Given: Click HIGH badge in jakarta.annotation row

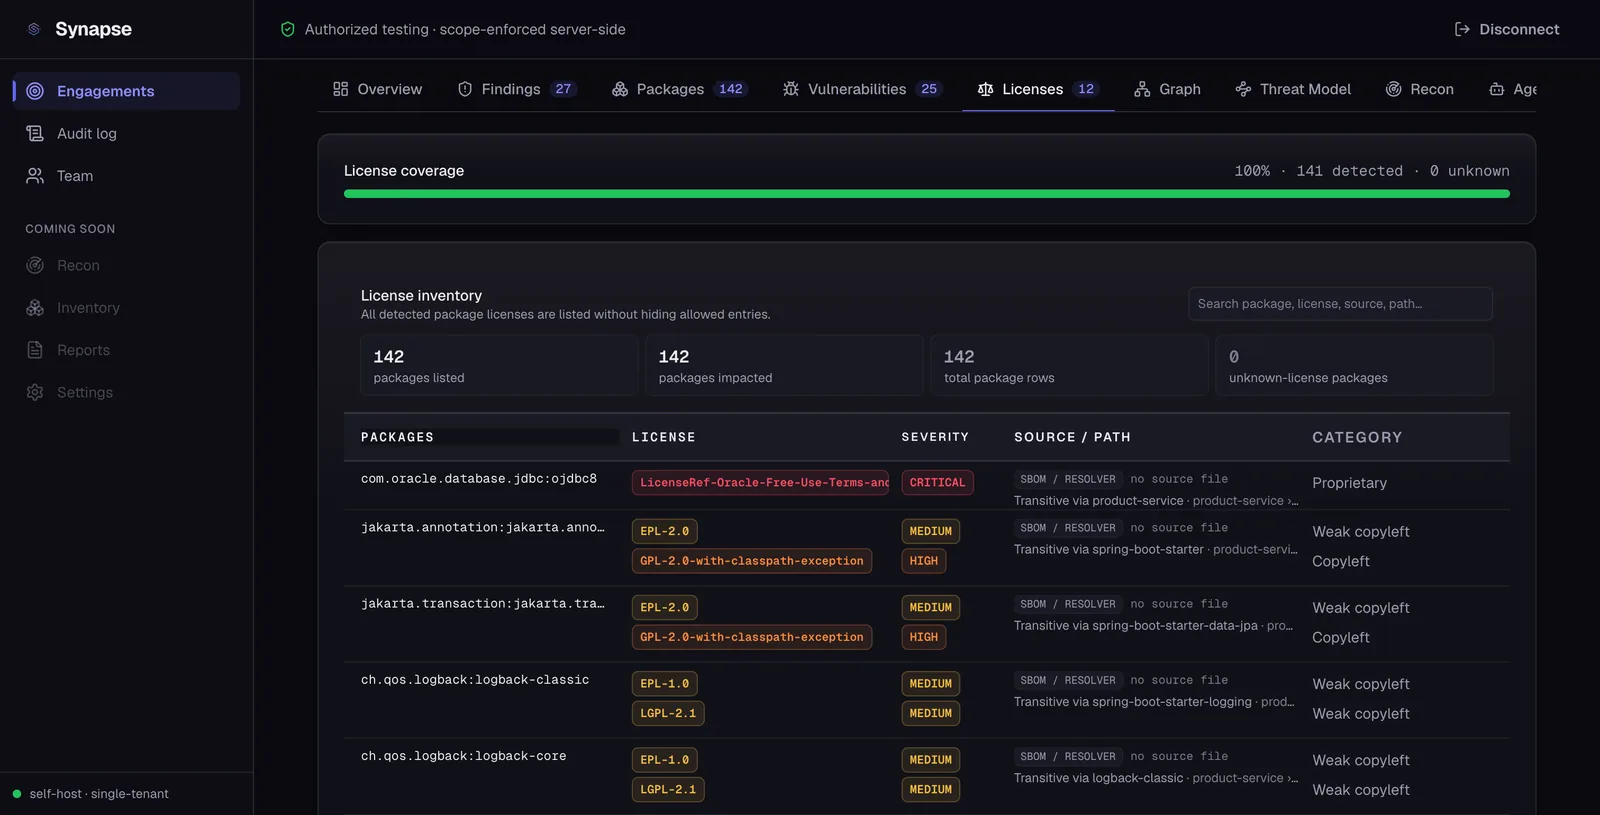Looking at the screenshot, I should pyautogui.click(x=924, y=561).
